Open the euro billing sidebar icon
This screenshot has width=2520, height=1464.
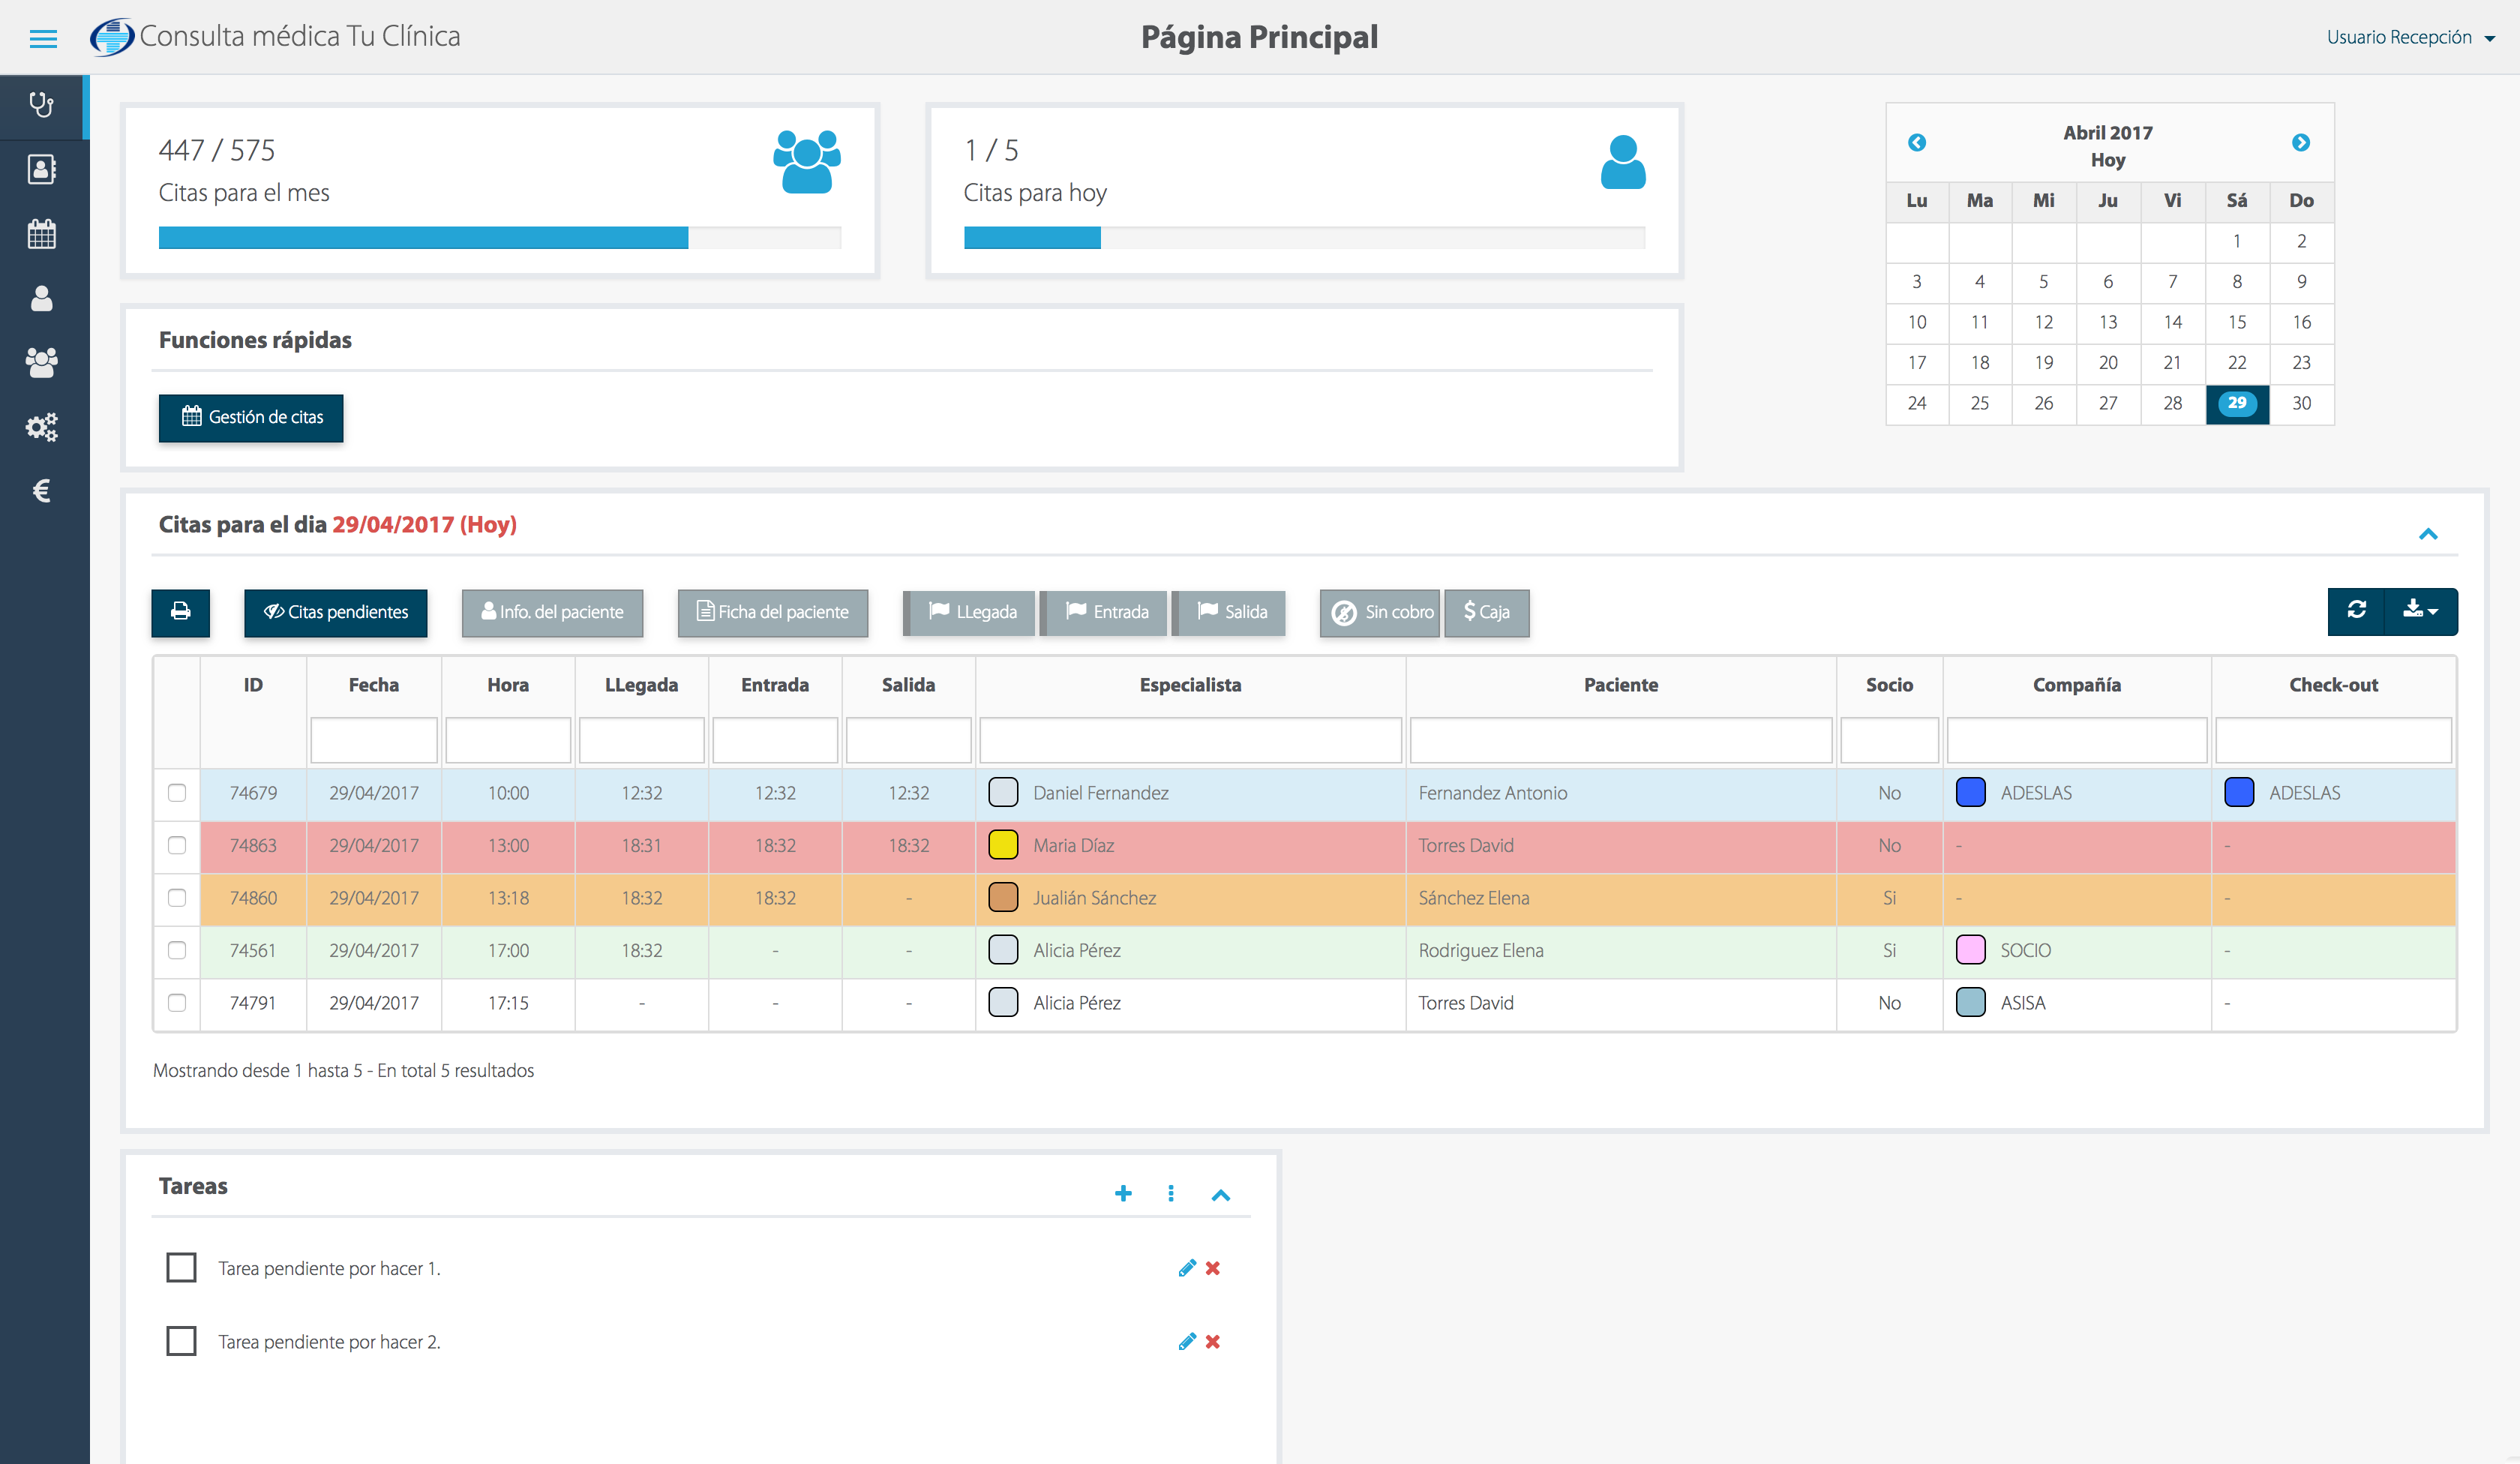click(x=42, y=491)
